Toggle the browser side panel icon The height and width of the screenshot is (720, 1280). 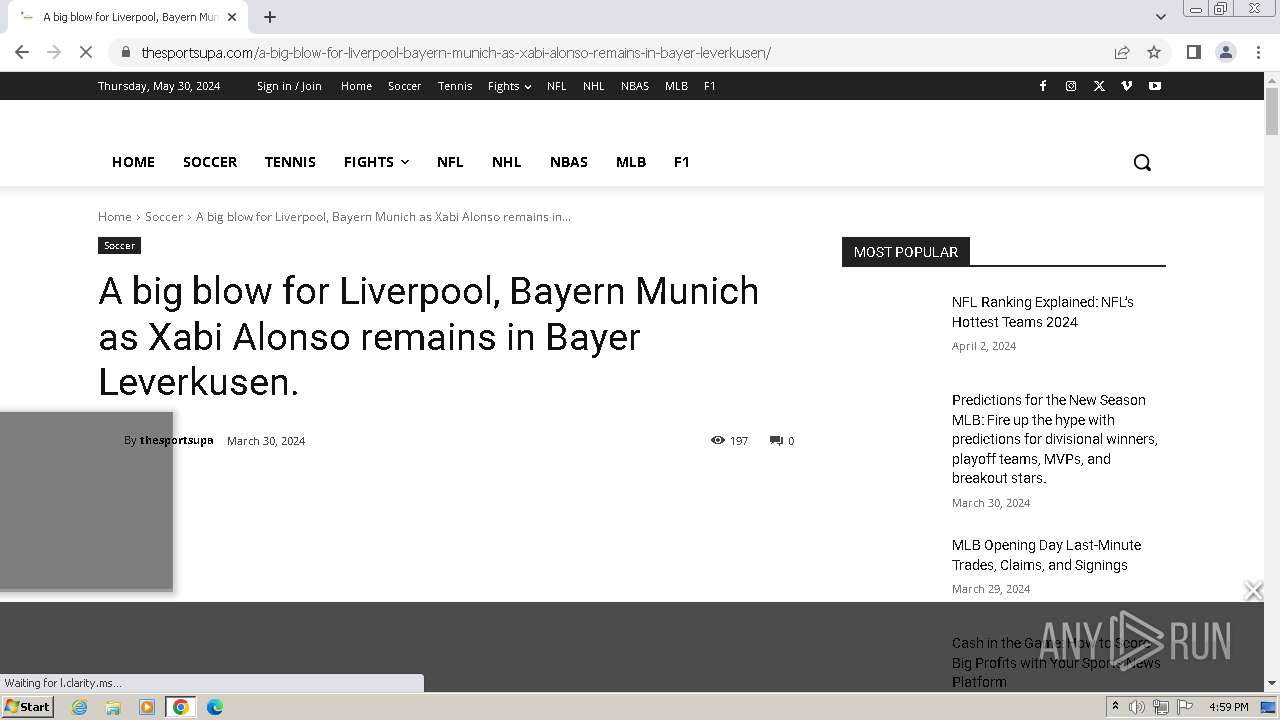coord(1193,52)
